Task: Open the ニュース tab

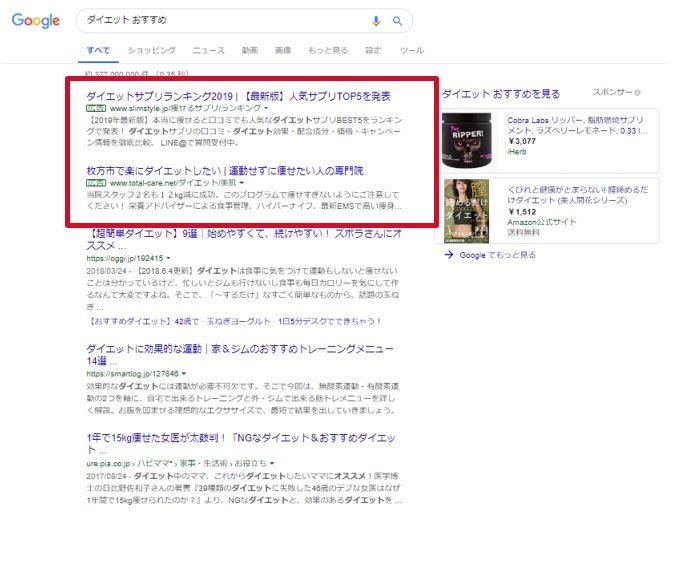Action: click(208, 50)
